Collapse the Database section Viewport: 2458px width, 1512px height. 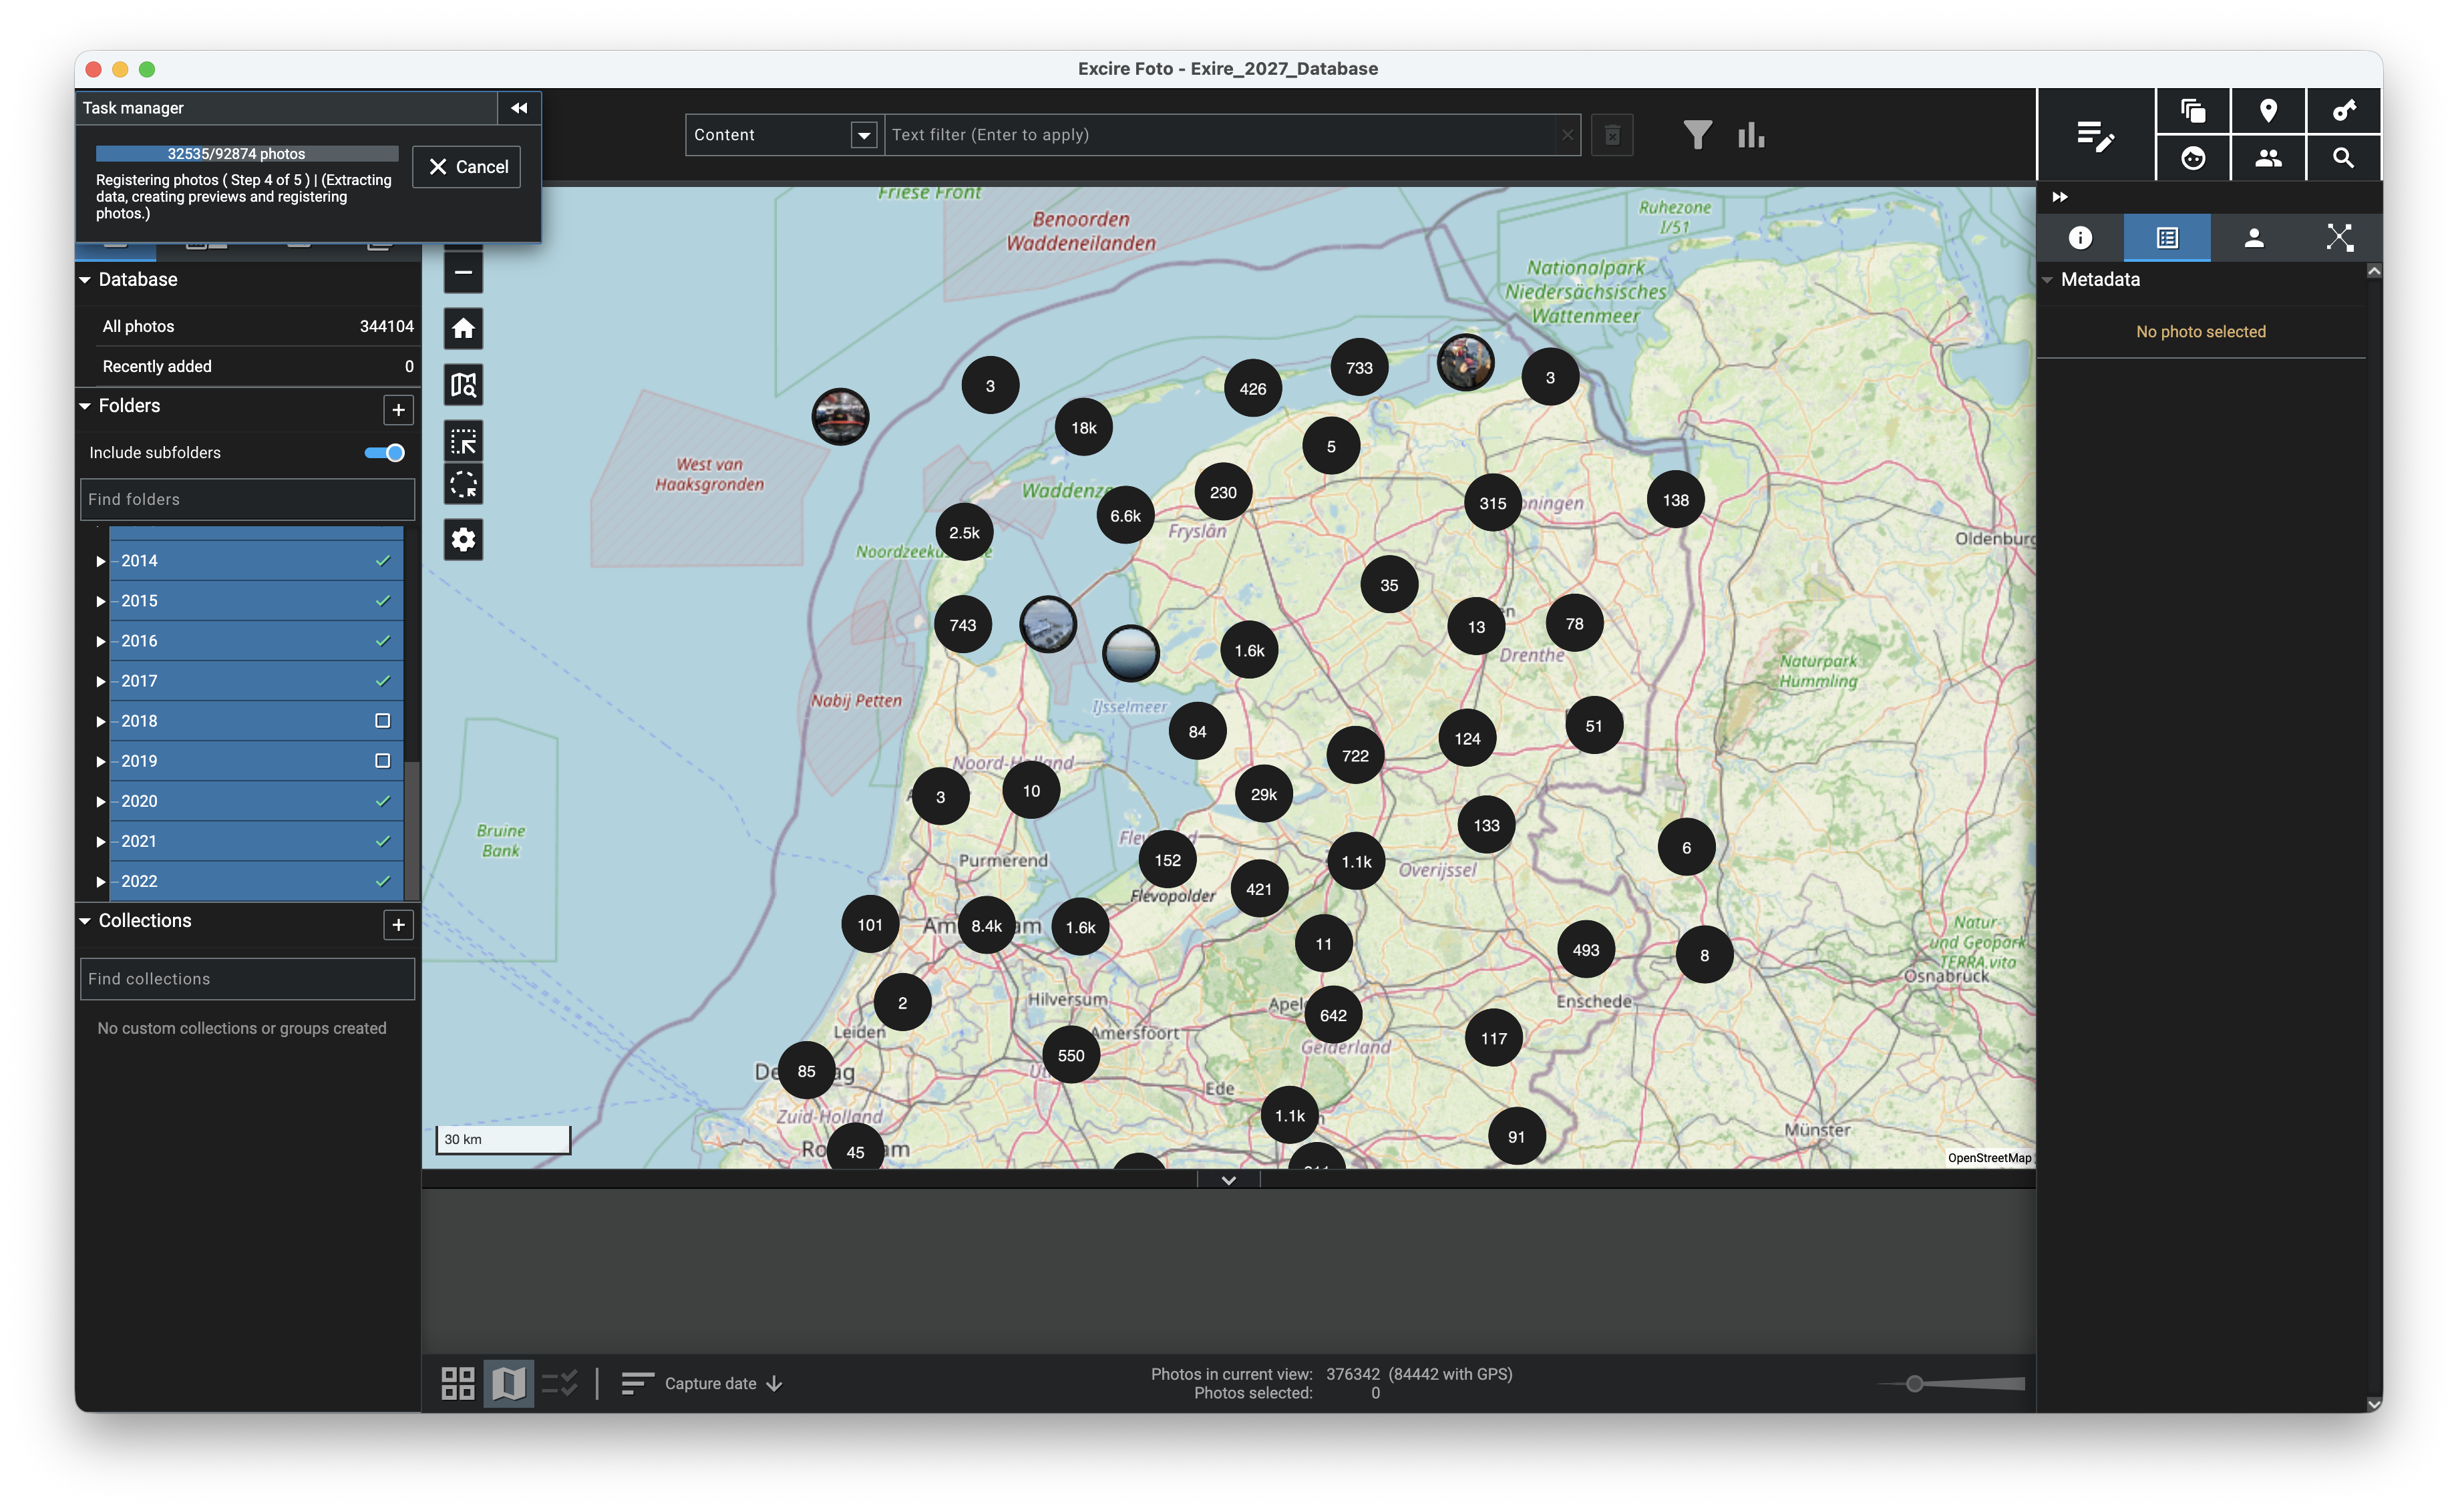pos(85,280)
